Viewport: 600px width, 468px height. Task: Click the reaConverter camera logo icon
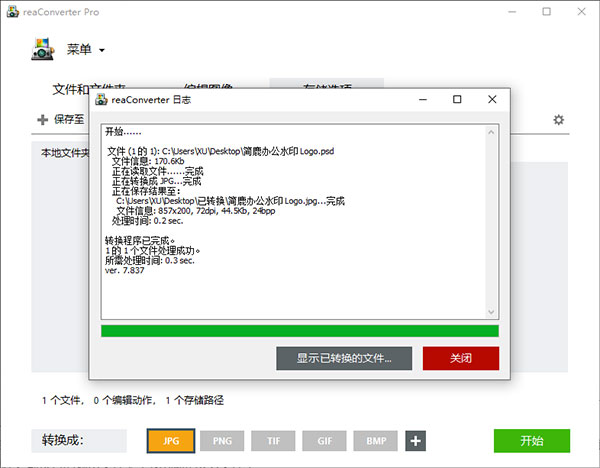42,49
